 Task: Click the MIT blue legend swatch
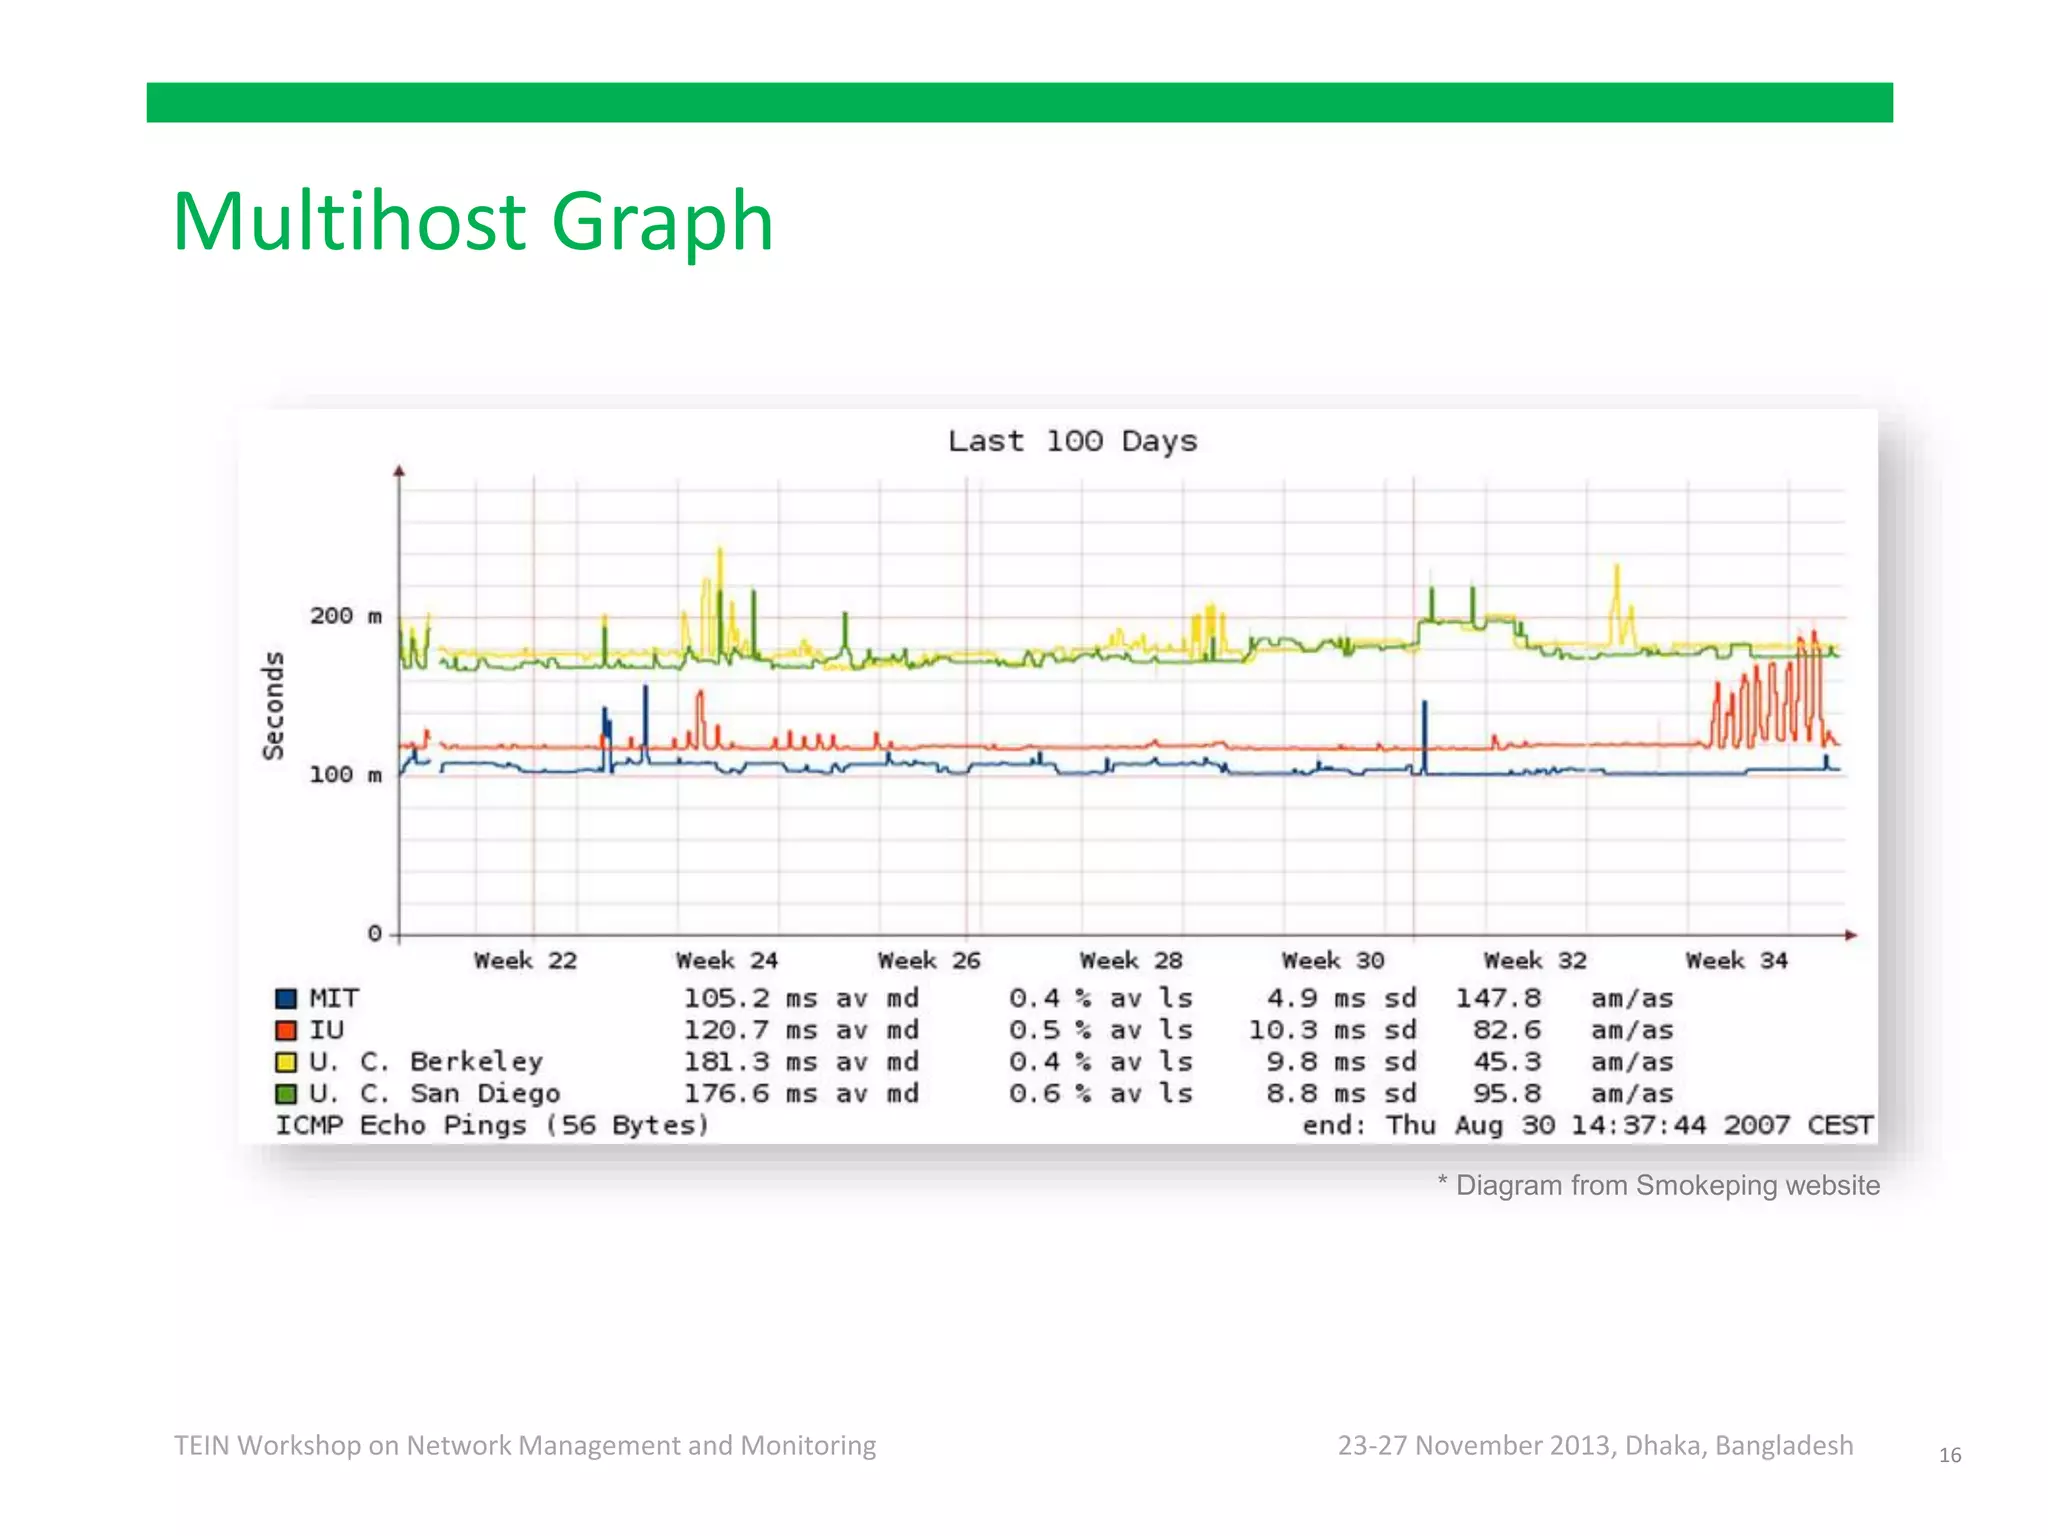(286, 998)
